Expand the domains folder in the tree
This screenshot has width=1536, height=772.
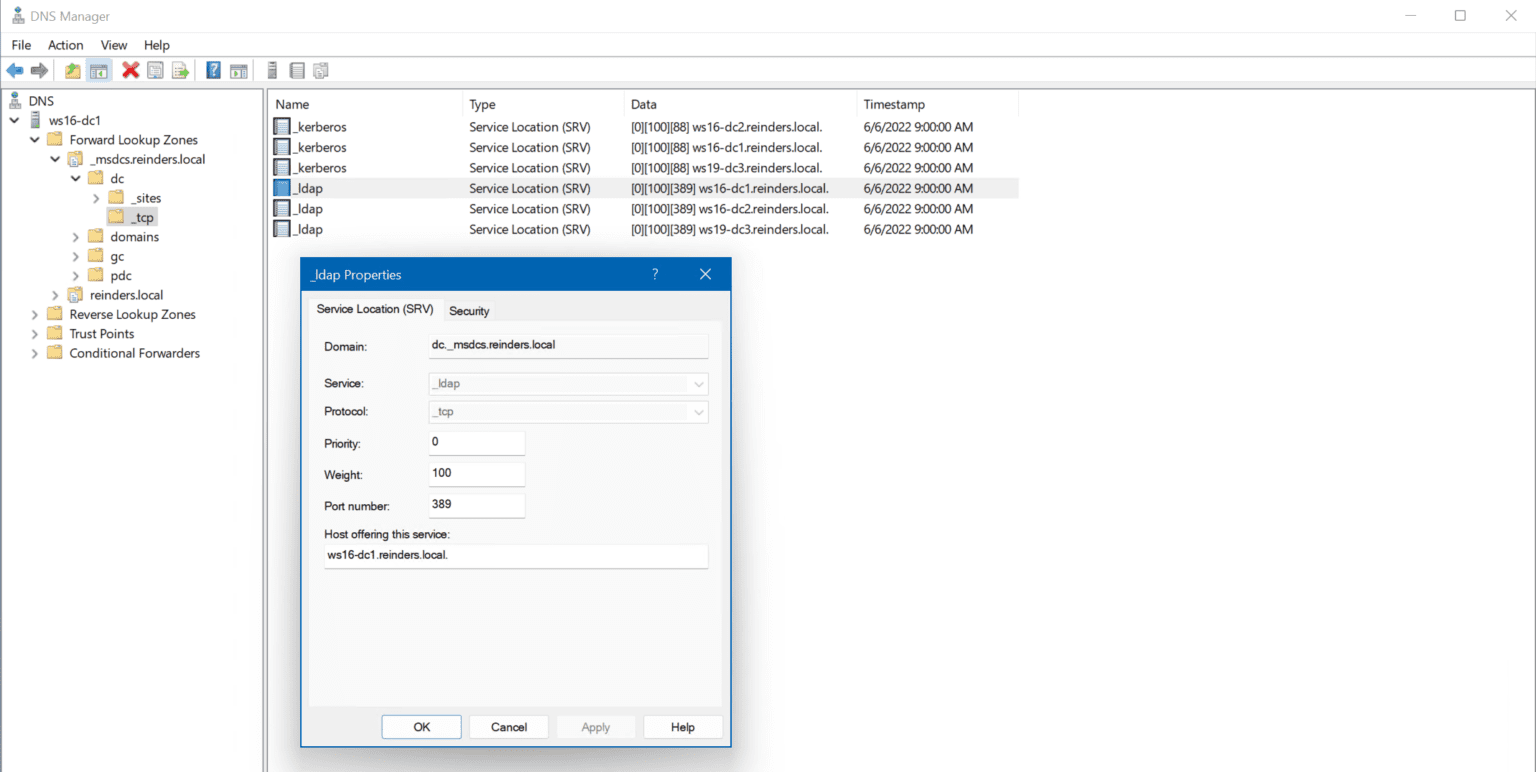coord(75,236)
